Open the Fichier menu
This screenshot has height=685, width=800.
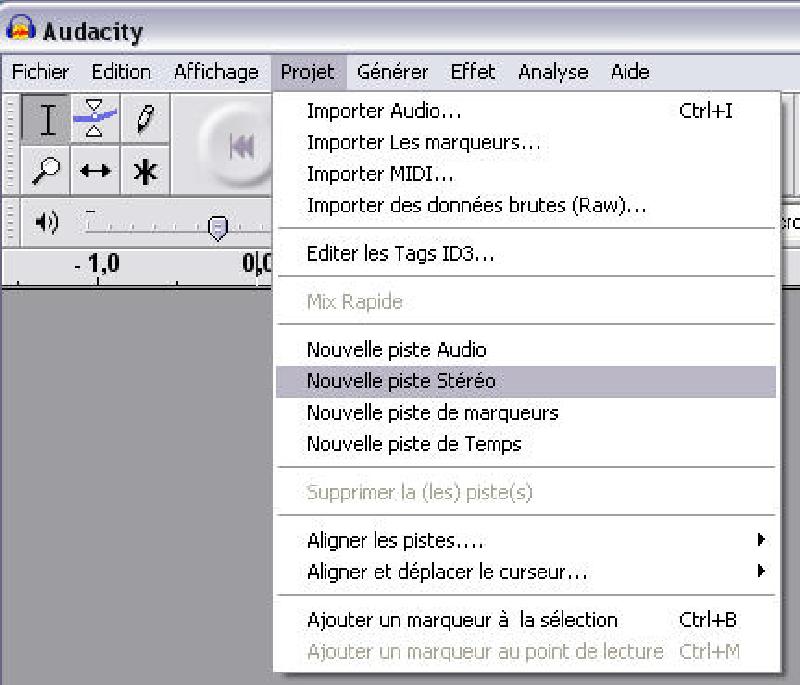click(x=40, y=72)
